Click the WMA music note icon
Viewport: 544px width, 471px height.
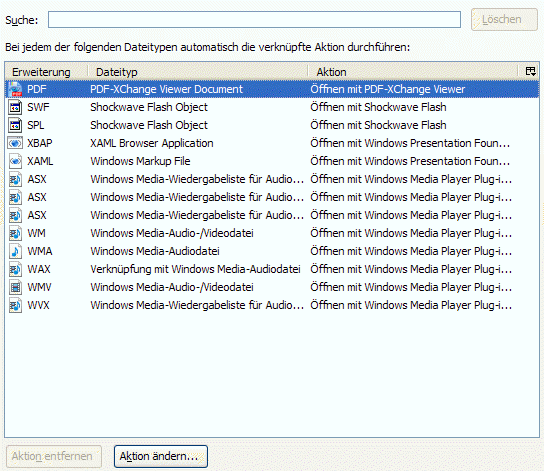15,251
